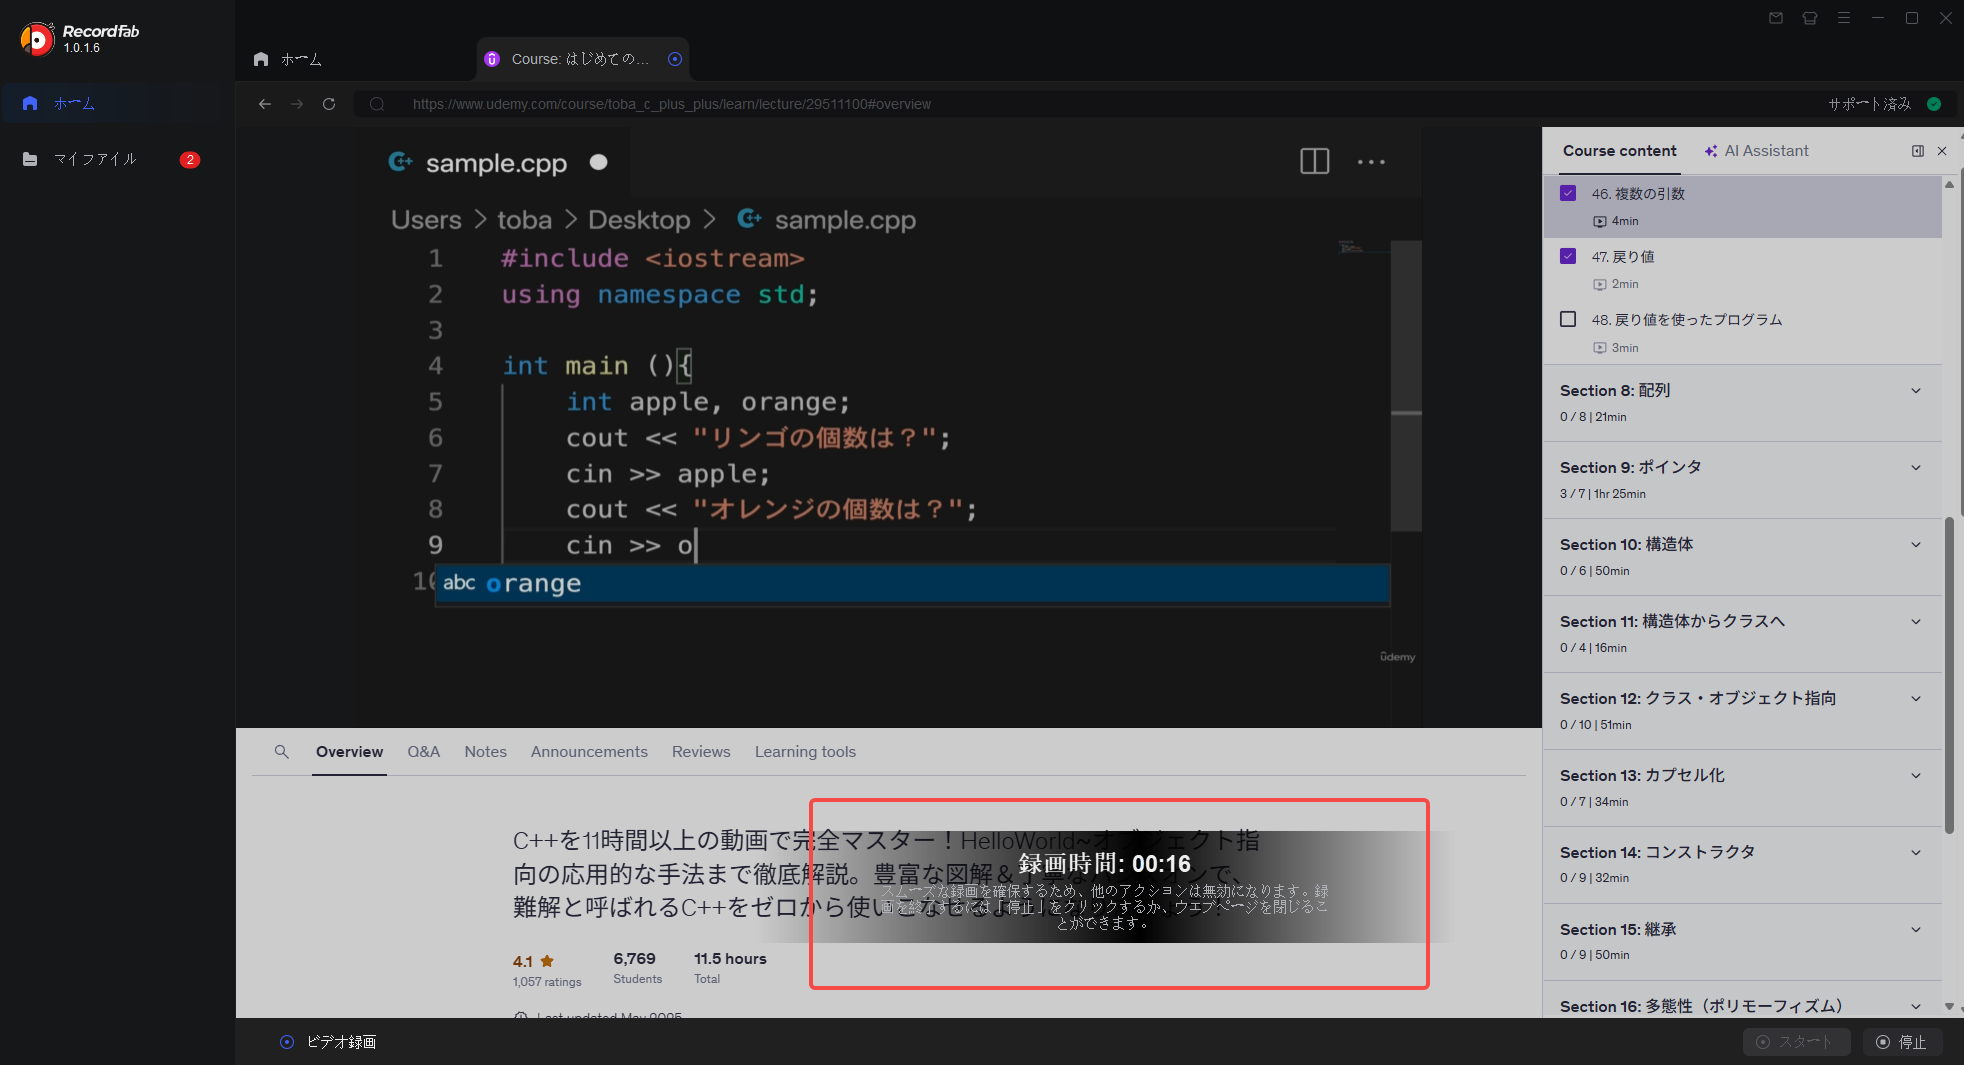
Task: Uncheck lecture 46 複数の引数 checkbox
Action: (x=1568, y=193)
